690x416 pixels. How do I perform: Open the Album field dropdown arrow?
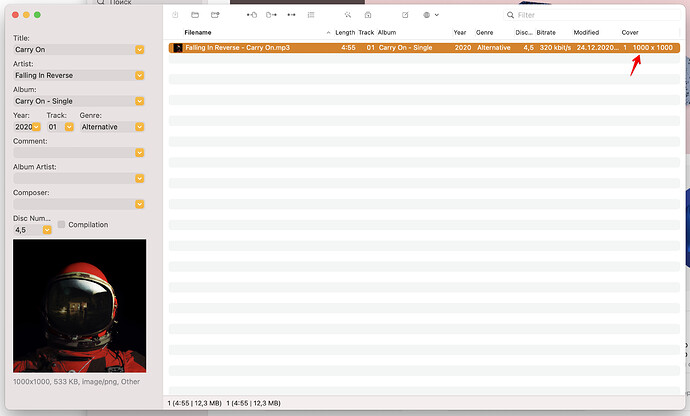139,101
